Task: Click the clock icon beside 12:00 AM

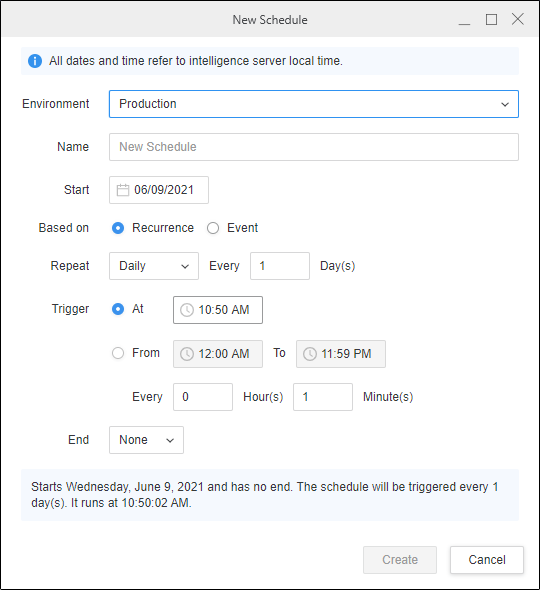Action: 187,354
